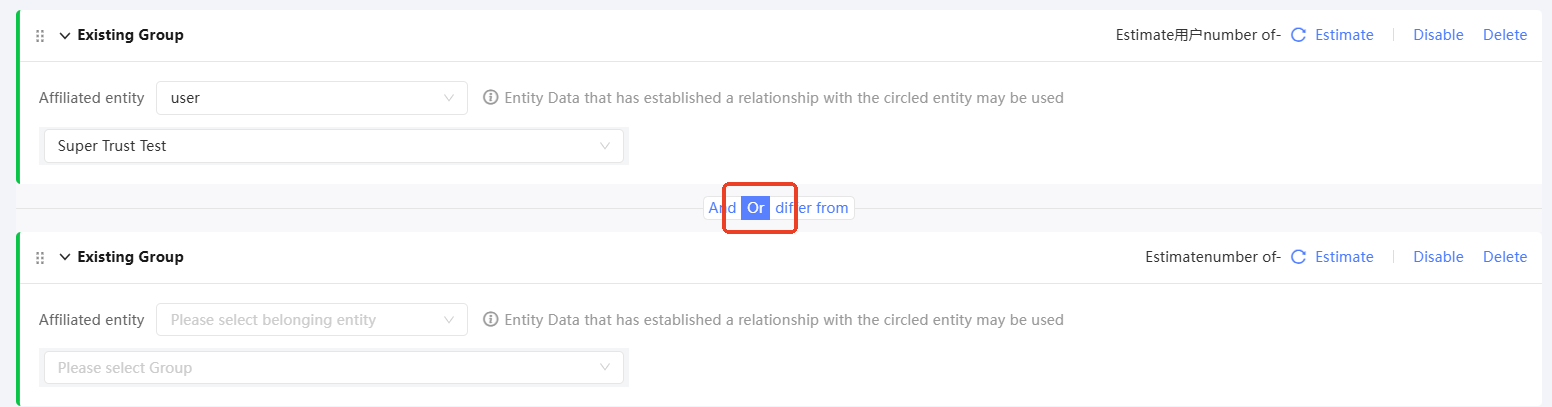Select the And logic operator
This screenshot has height=407, width=1552.
(x=722, y=208)
